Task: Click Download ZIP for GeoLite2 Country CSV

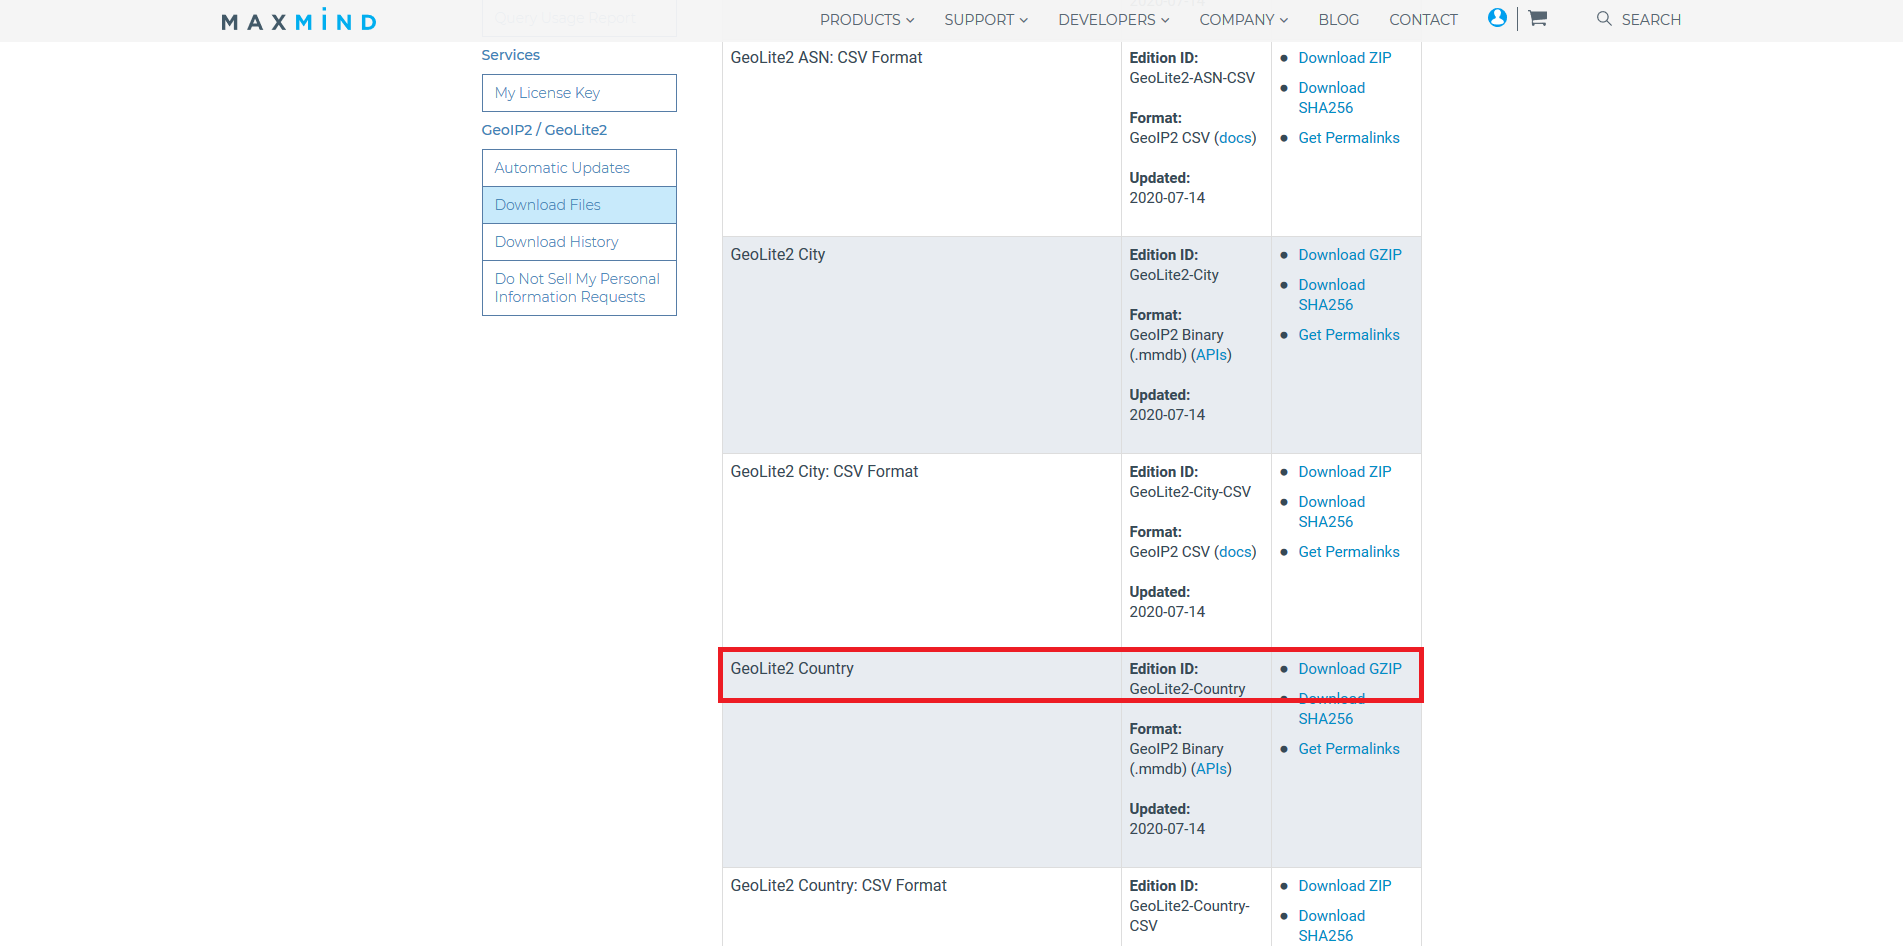Action: click(x=1345, y=886)
